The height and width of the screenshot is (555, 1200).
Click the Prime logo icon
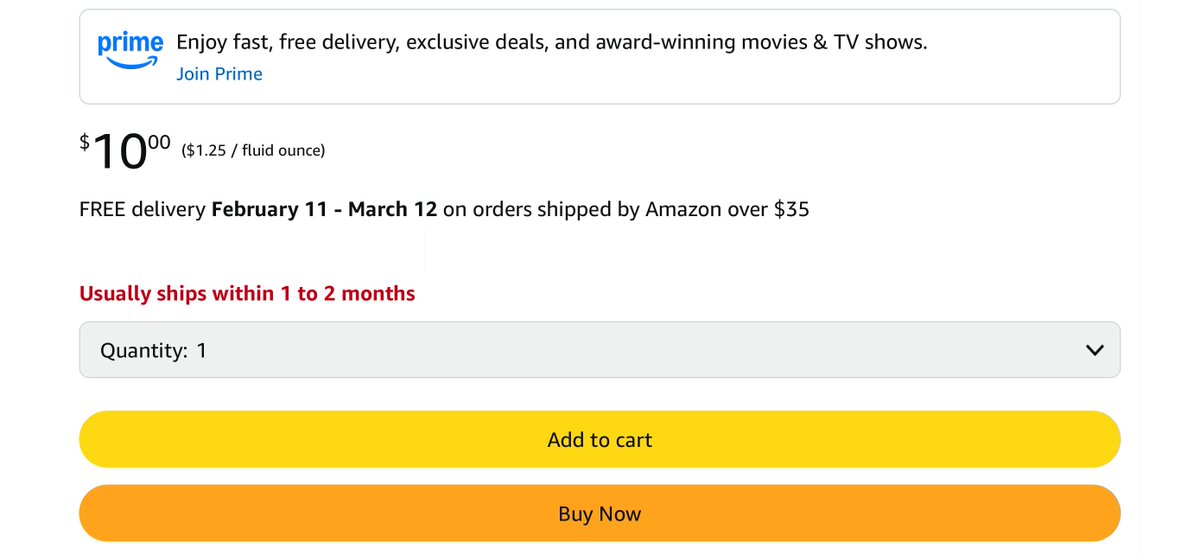(x=130, y=49)
